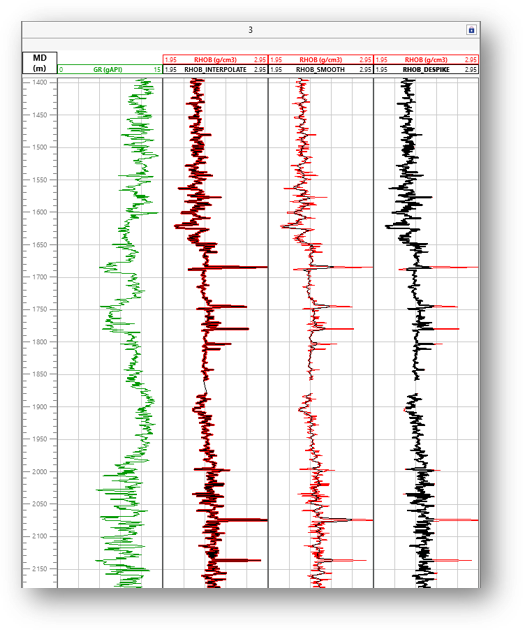This screenshot has width=523, height=630.
Task: Click the 1600 depth label
Action: [x=40, y=212]
